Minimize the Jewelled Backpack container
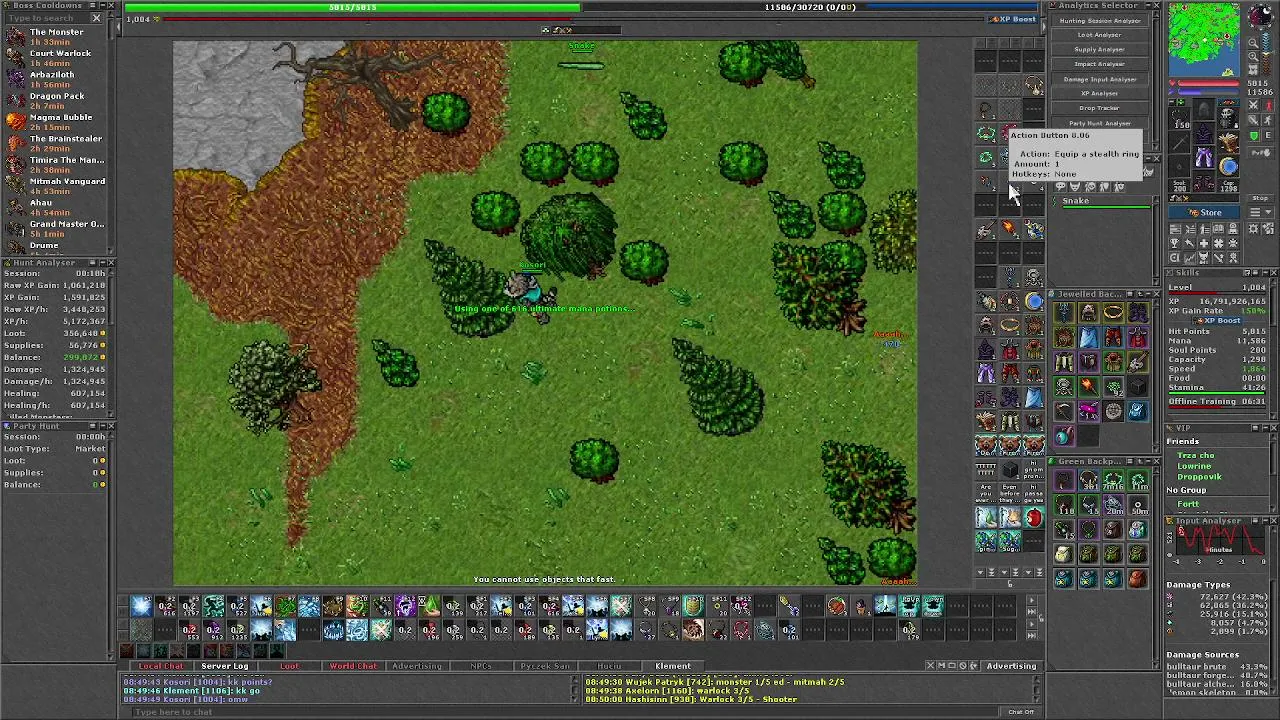 pos(1148,293)
